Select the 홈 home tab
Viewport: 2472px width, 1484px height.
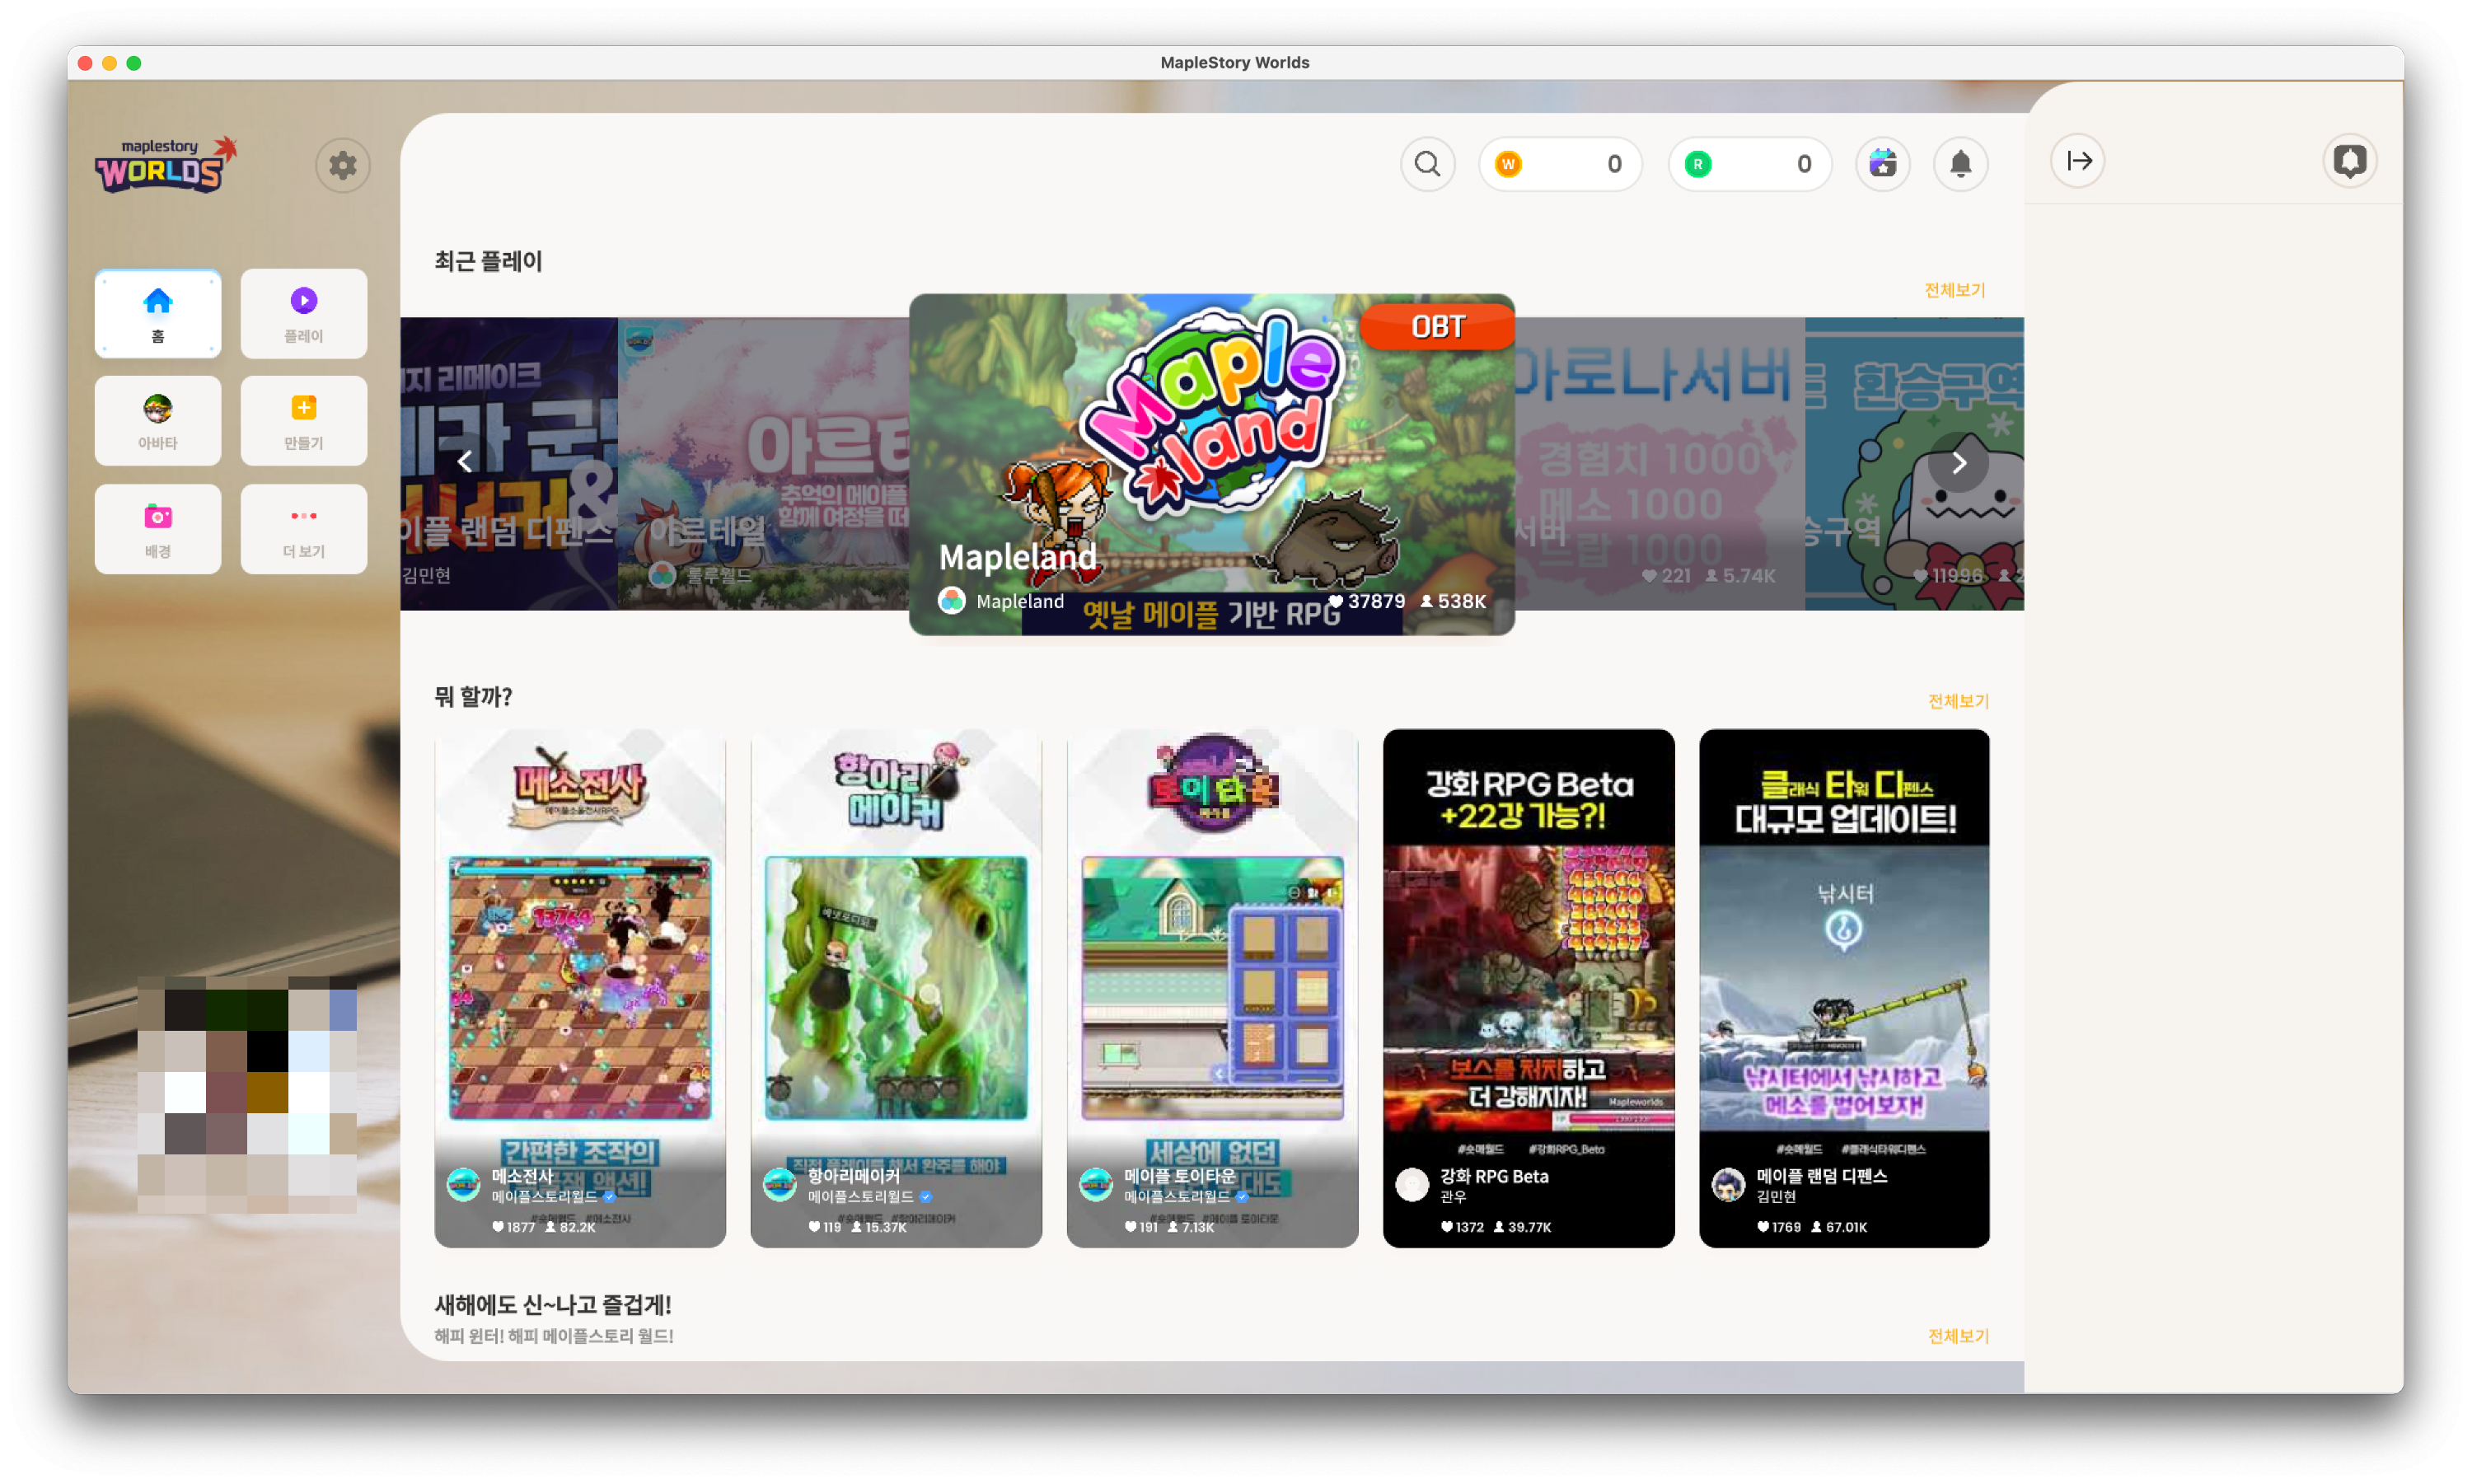pyautogui.click(x=158, y=314)
